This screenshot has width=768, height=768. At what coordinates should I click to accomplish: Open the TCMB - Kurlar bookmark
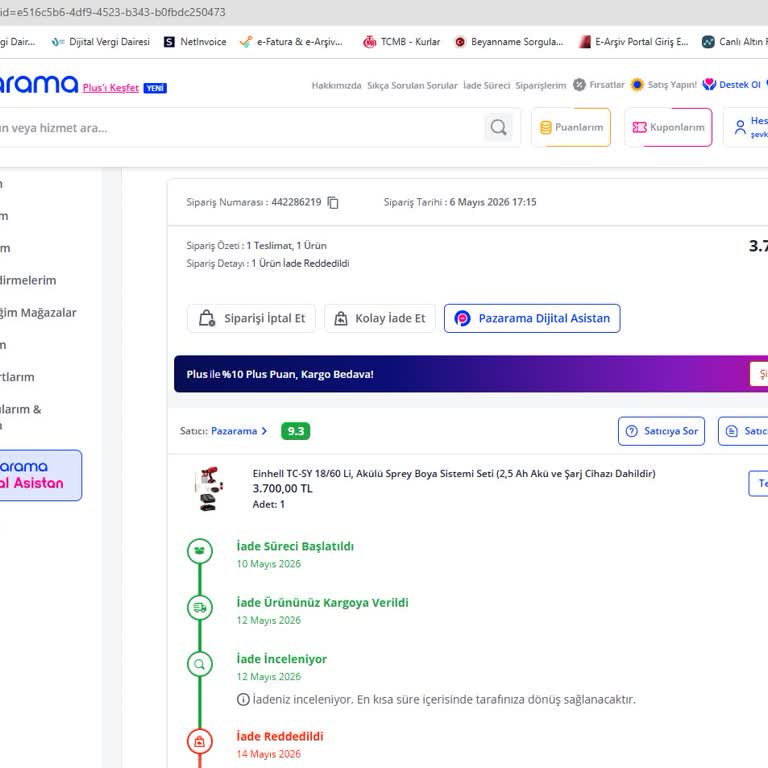tap(401, 42)
